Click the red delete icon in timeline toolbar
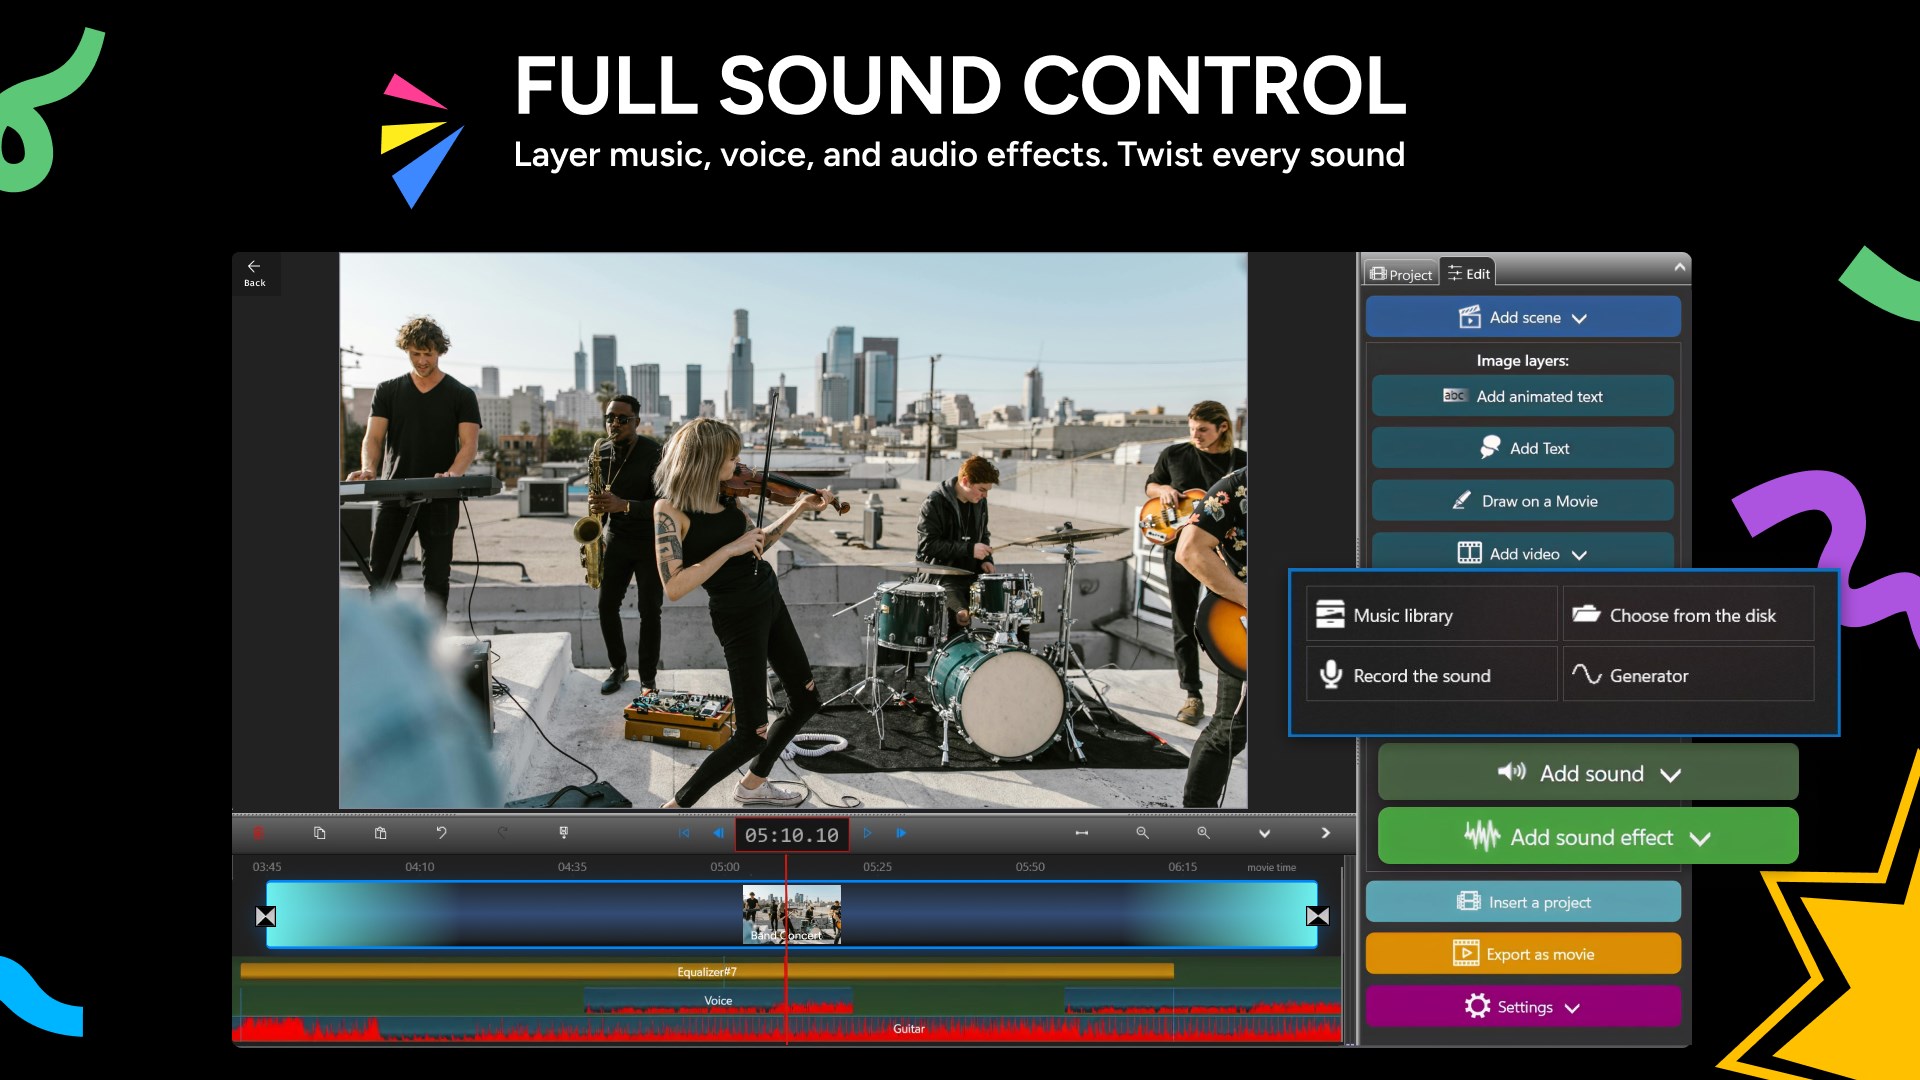Viewport: 1920px width, 1080px height. tap(258, 833)
